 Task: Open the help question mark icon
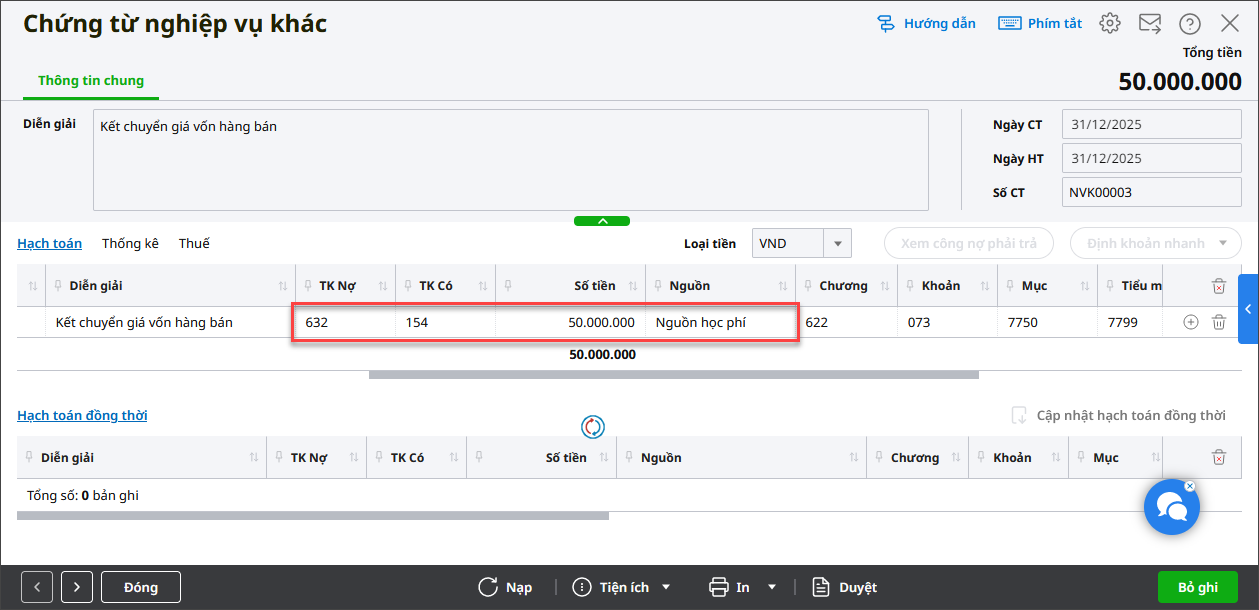1190,23
